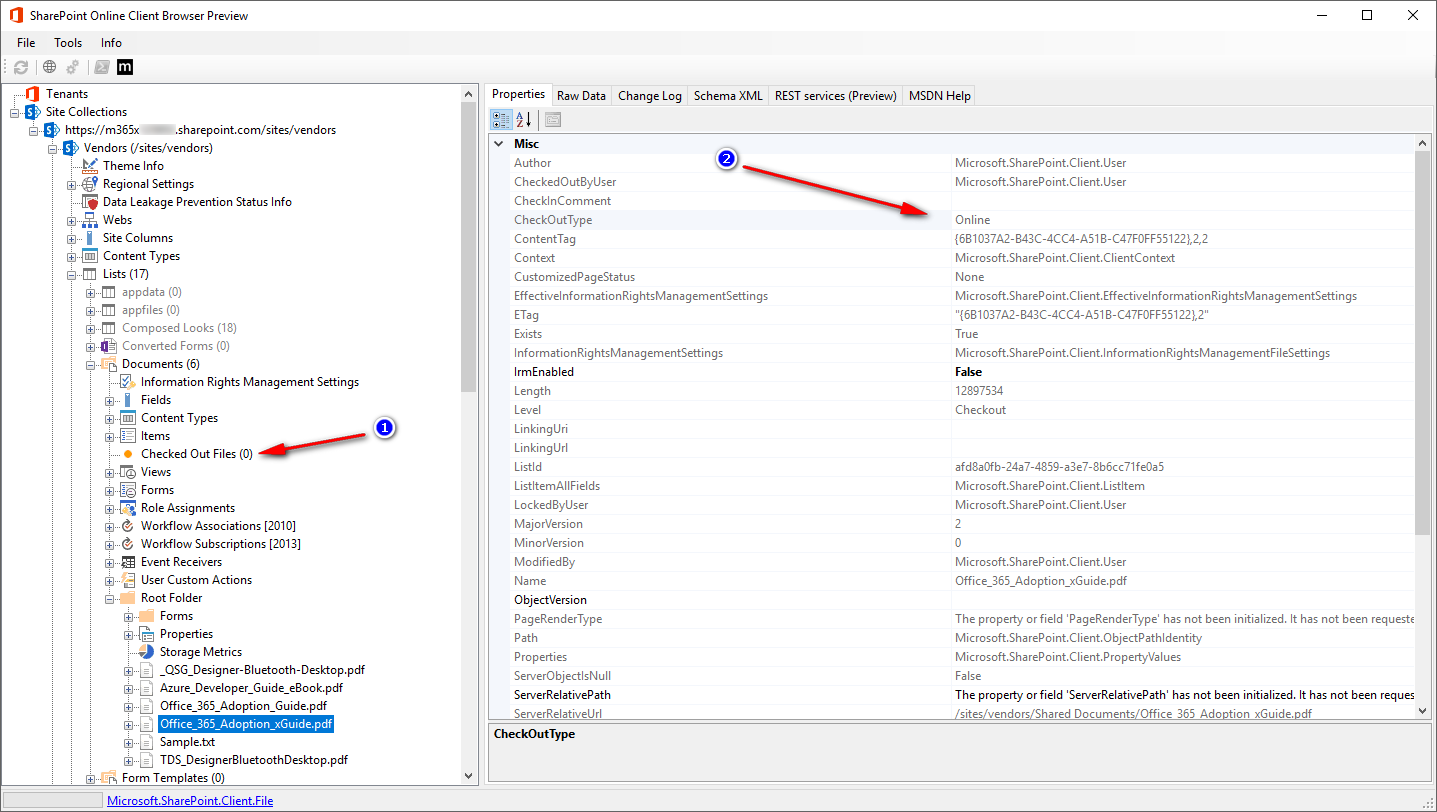The height and width of the screenshot is (812, 1437).
Task: Click the PowerShell console toolbar icon
Action: coord(102,67)
